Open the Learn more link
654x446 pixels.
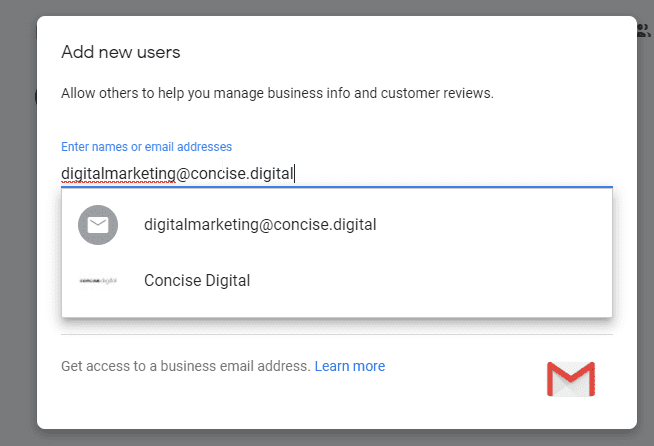coord(349,366)
